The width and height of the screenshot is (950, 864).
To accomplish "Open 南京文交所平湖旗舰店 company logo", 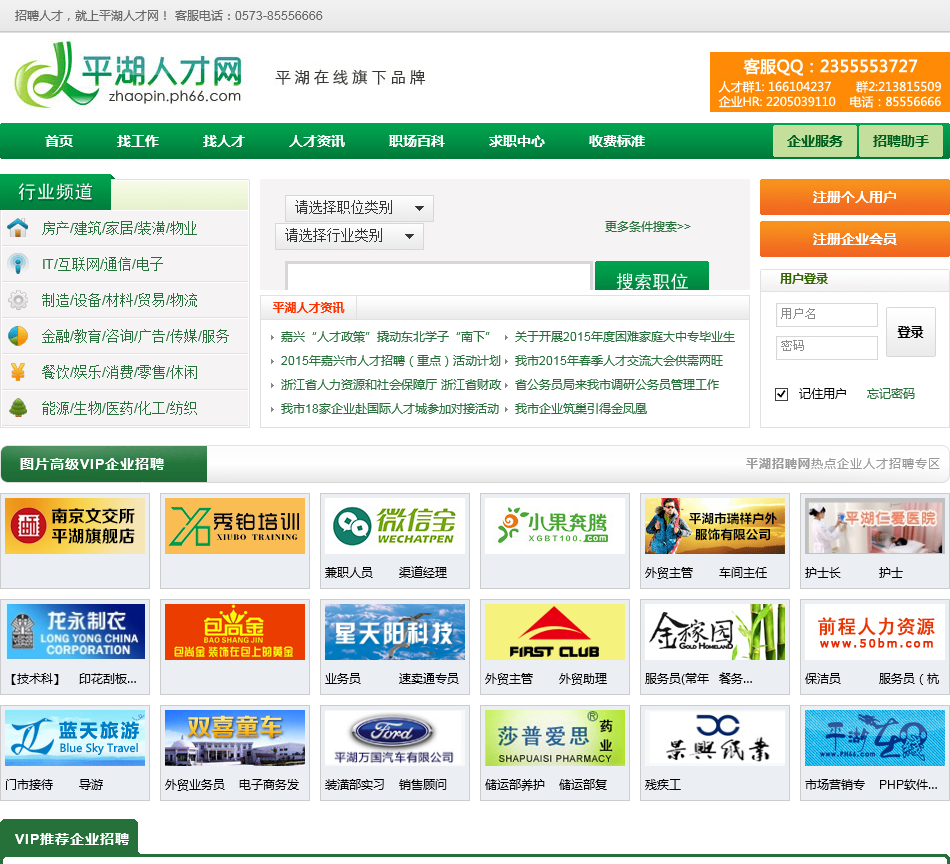I will pos(75,526).
